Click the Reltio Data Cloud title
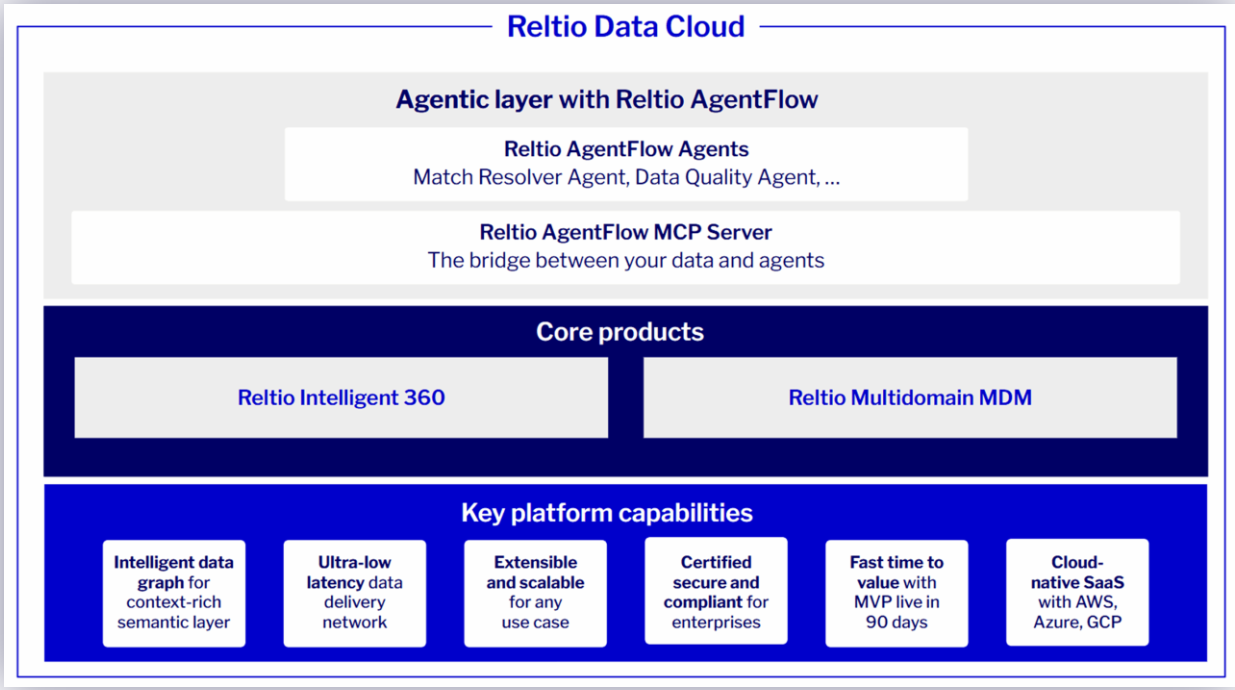Viewport: 1235px width, 690px height. 625,26
